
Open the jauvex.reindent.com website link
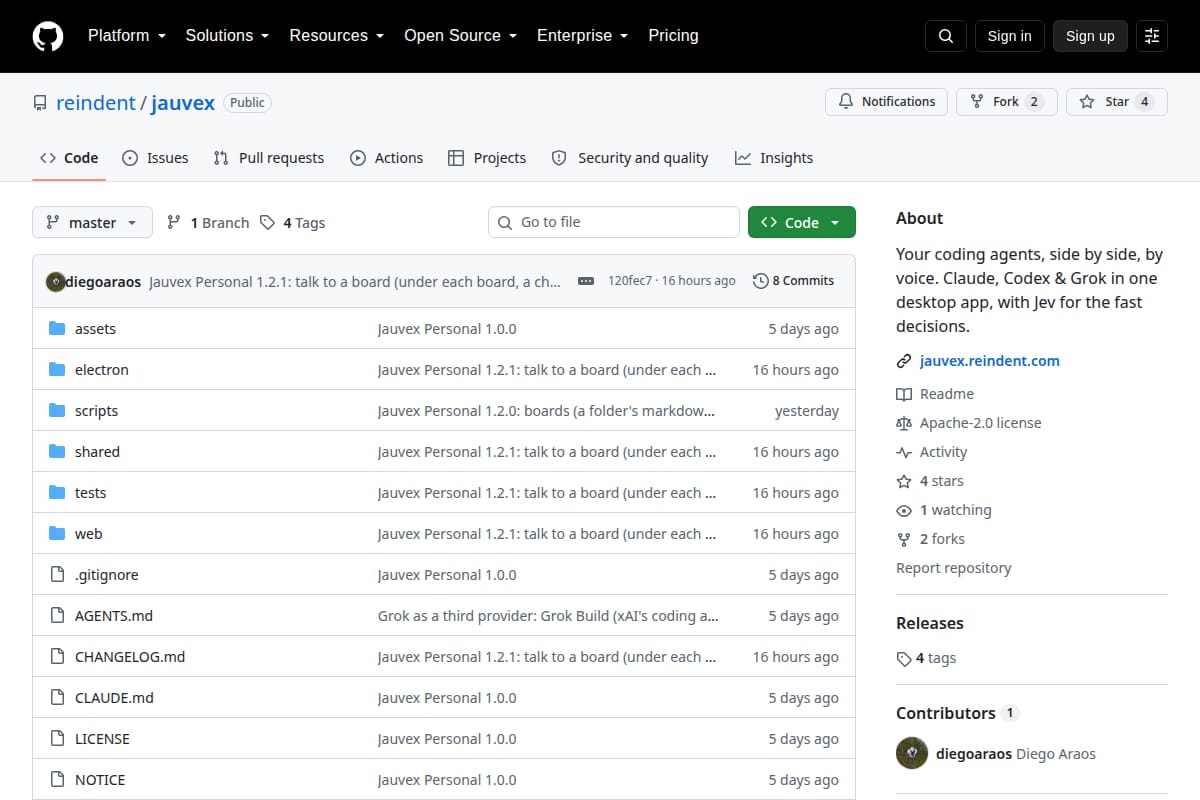click(x=990, y=361)
